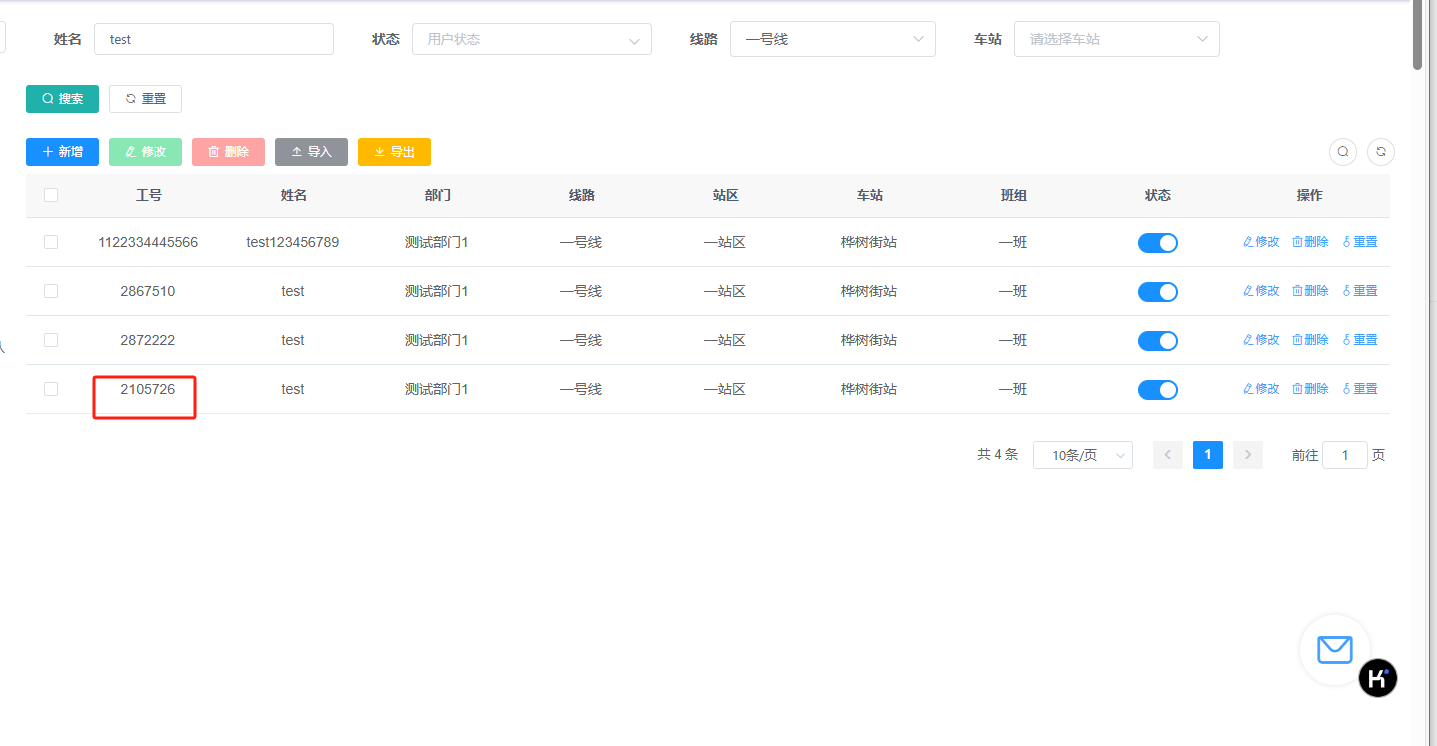Toggle the status switch for test123456789

tap(1157, 243)
